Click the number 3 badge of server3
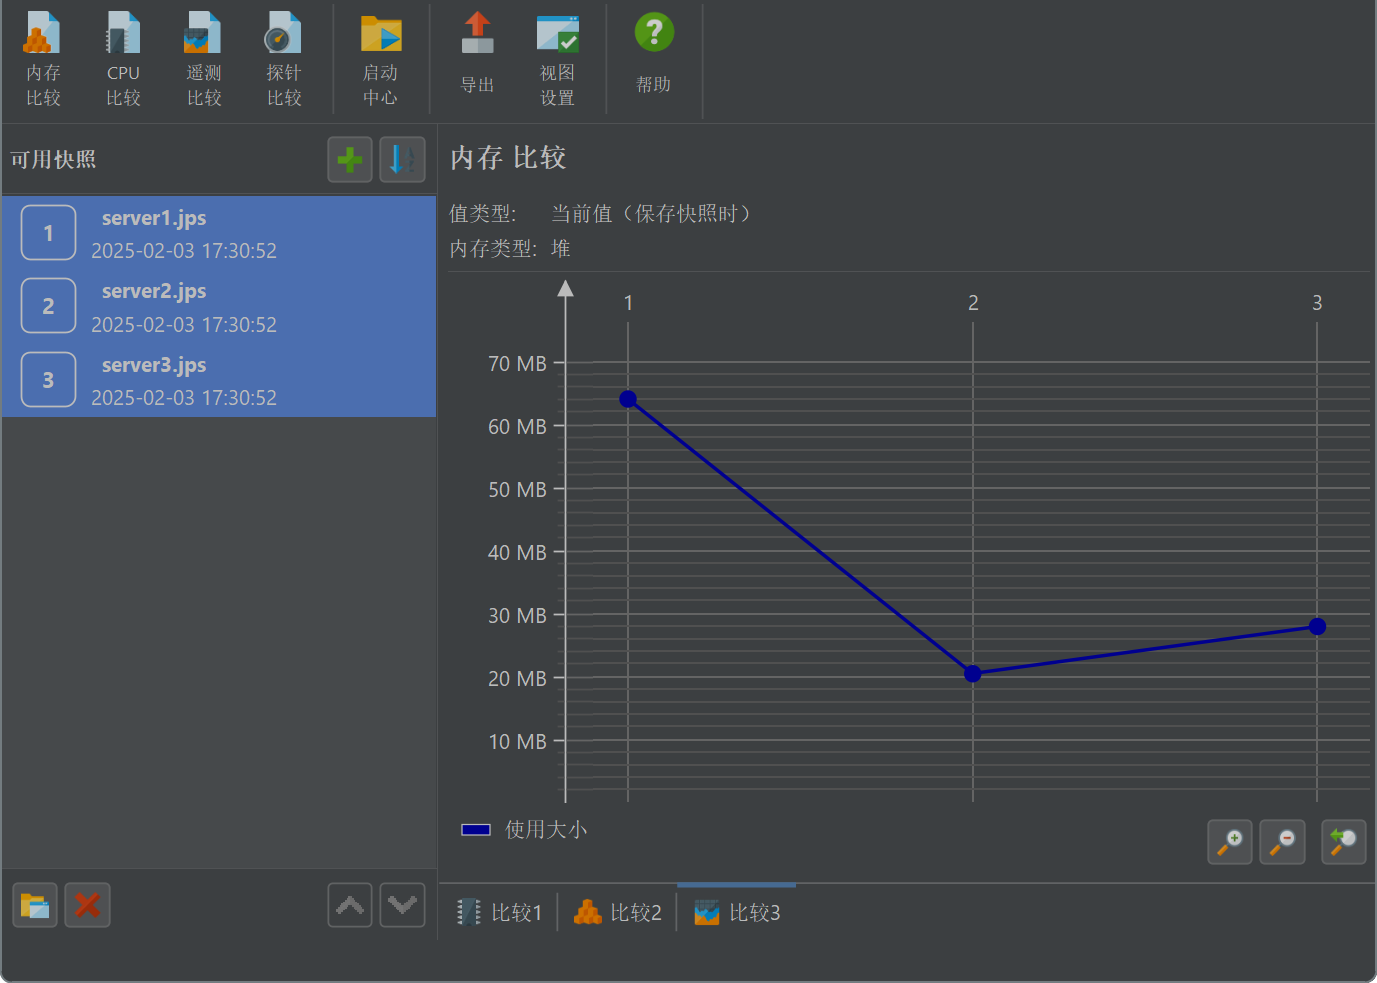This screenshot has height=983, width=1377. point(48,380)
